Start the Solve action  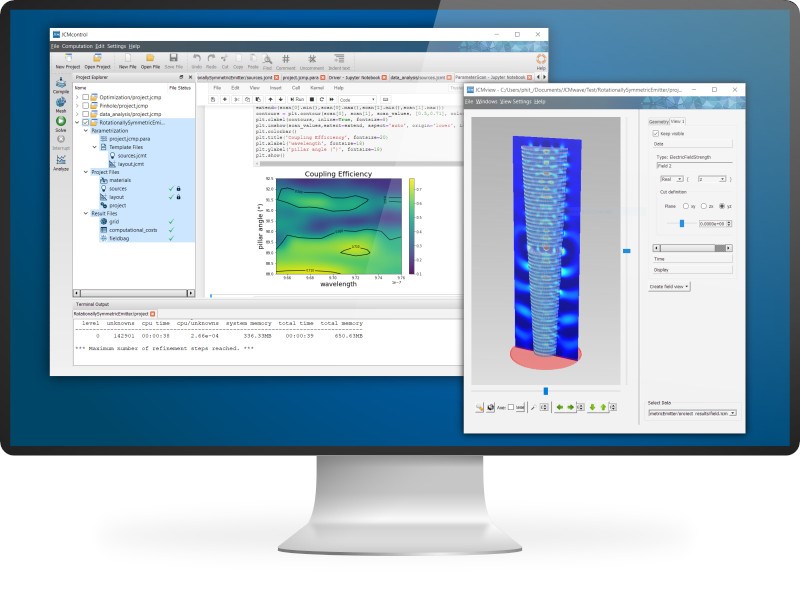61,123
